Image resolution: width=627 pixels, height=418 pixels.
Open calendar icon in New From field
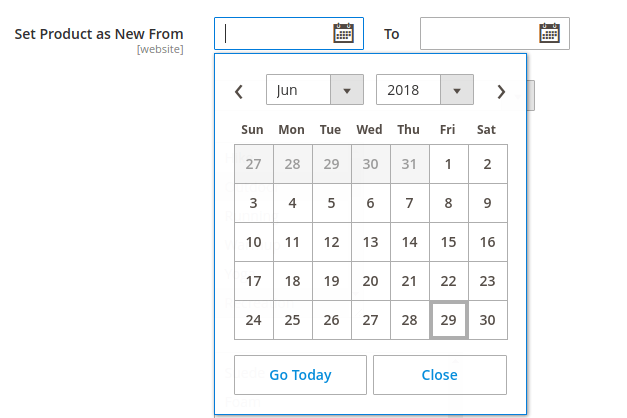343,33
